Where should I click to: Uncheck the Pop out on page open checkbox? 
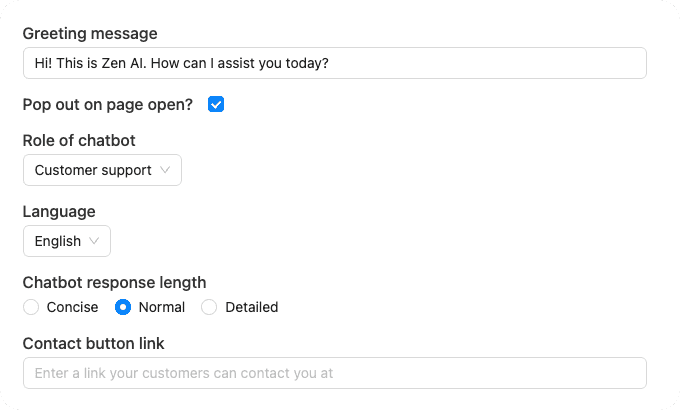[x=216, y=104]
